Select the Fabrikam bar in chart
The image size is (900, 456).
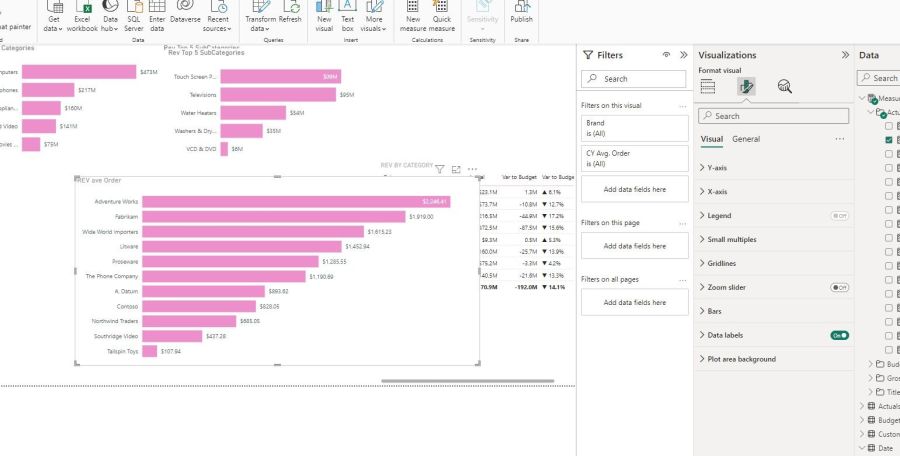click(x=274, y=217)
